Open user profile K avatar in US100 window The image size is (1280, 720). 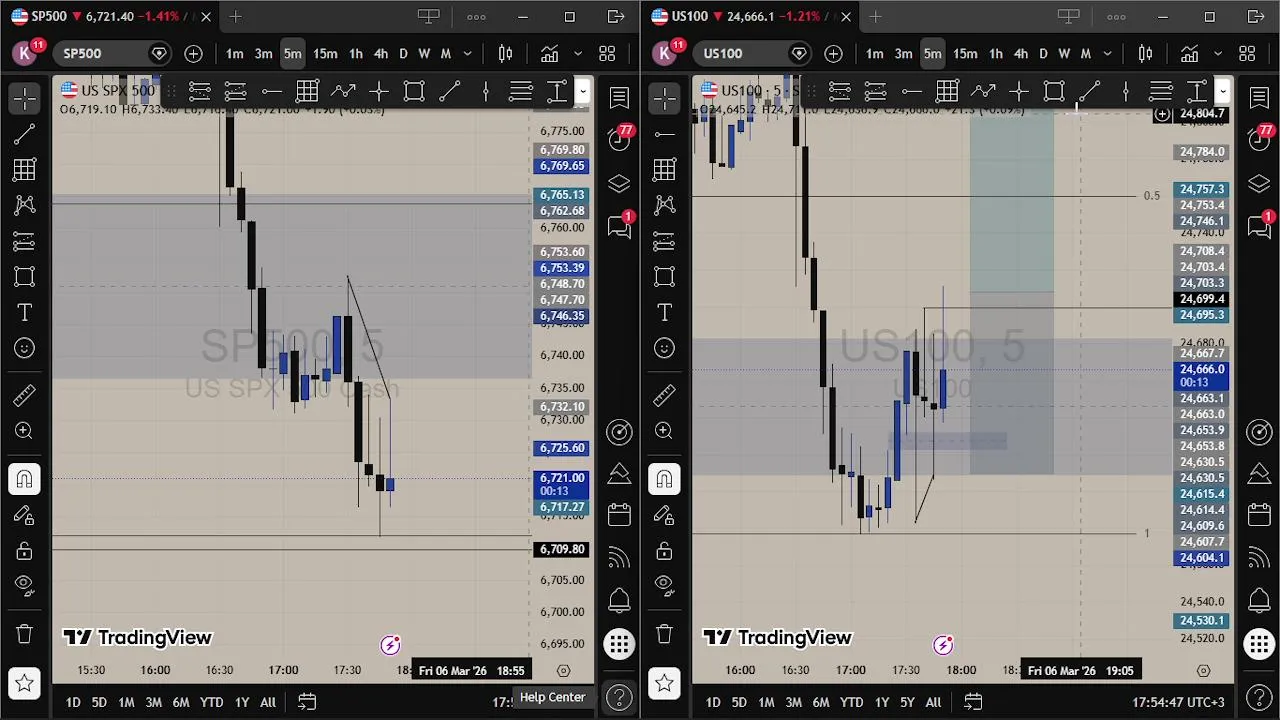(x=664, y=54)
